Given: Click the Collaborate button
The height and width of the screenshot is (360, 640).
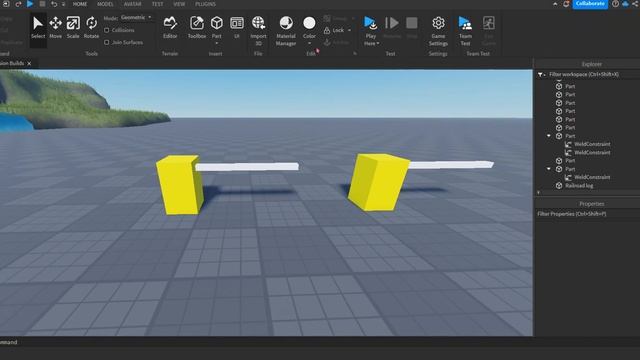Looking at the screenshot, I should [x=590, y=4].
